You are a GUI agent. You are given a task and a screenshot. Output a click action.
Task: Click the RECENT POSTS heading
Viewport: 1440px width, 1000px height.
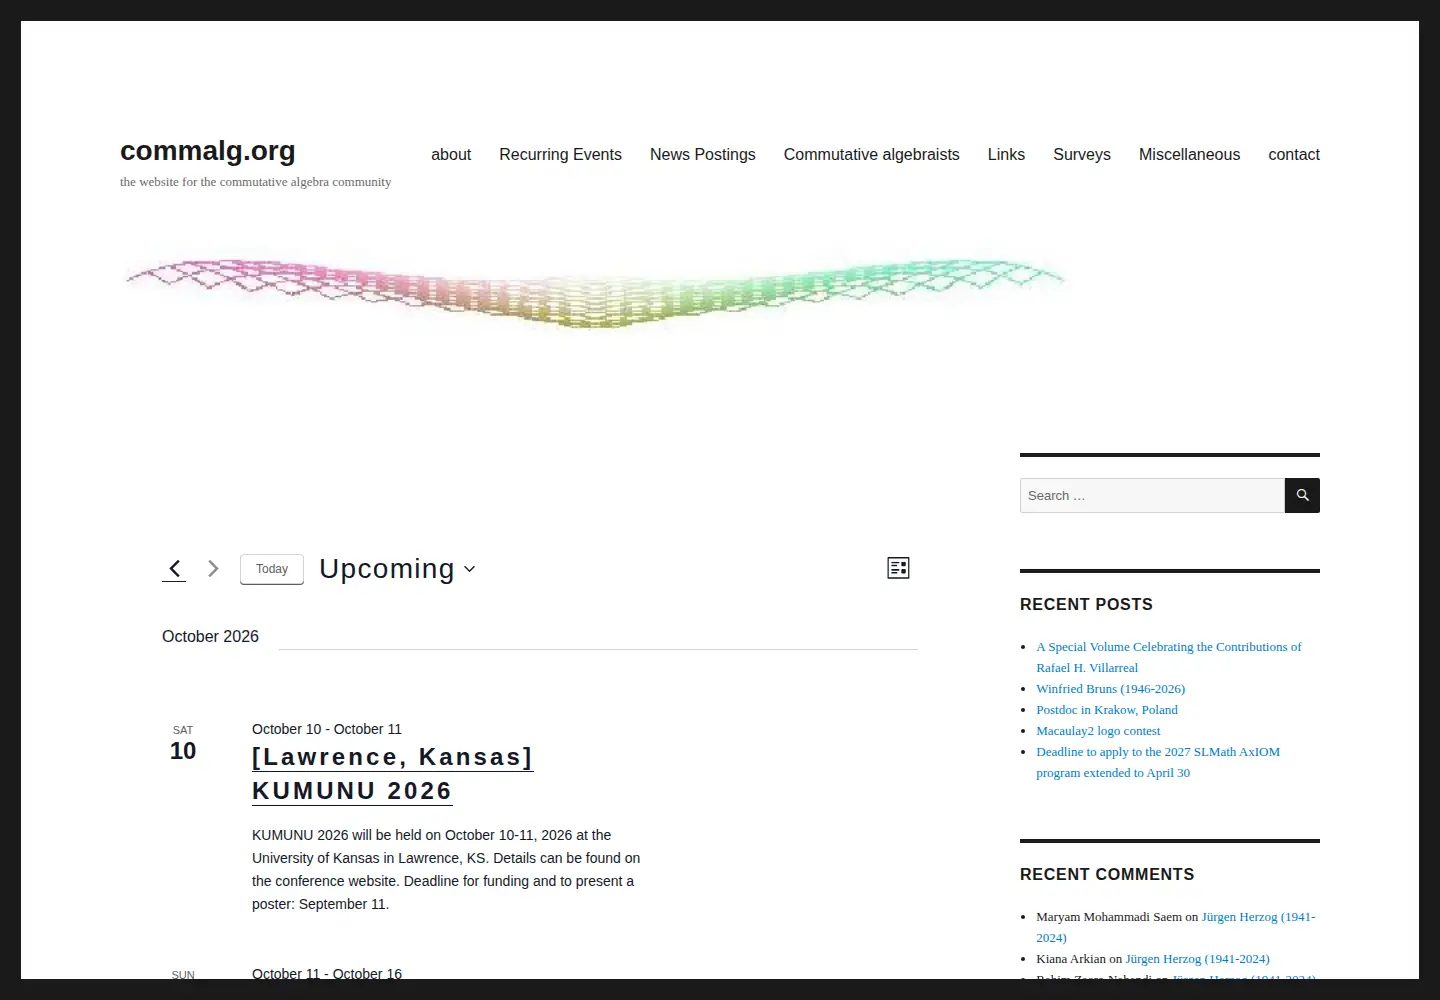pos(1086,604)
